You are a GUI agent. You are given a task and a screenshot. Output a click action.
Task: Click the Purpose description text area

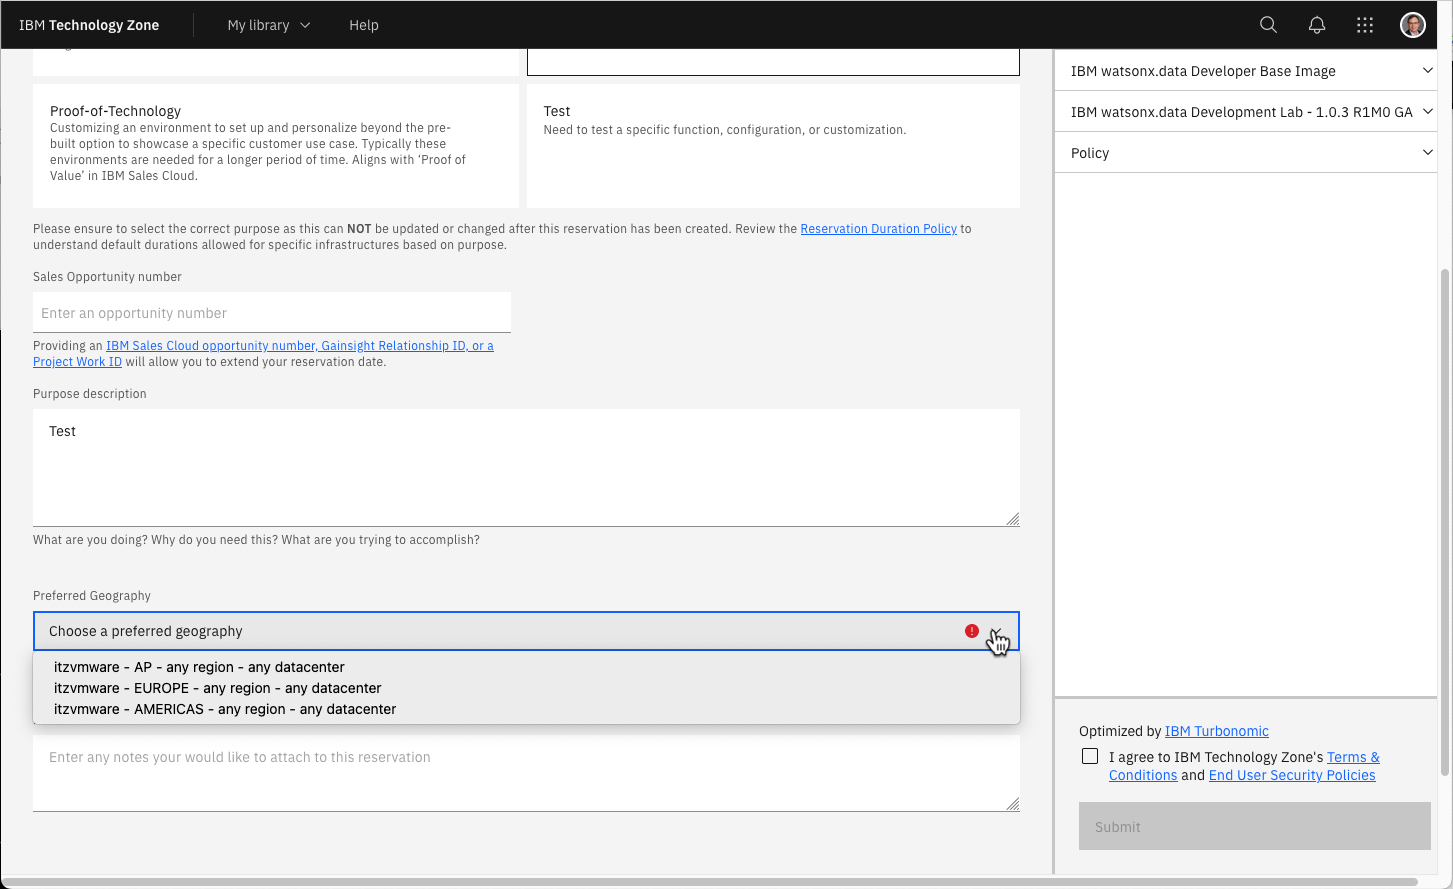pyautogui.click(x=526, y=468)
